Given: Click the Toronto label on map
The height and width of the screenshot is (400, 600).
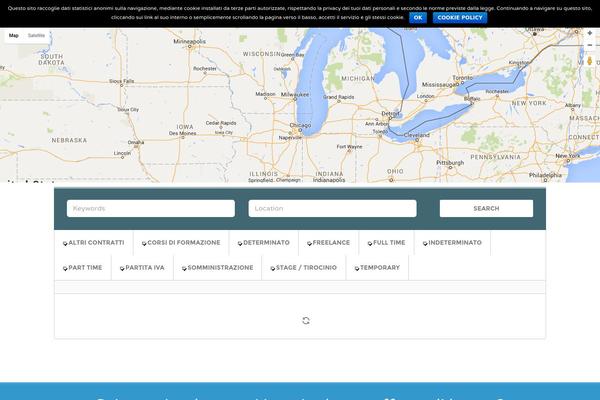Looking at the screenshot, I should point(463,78).
